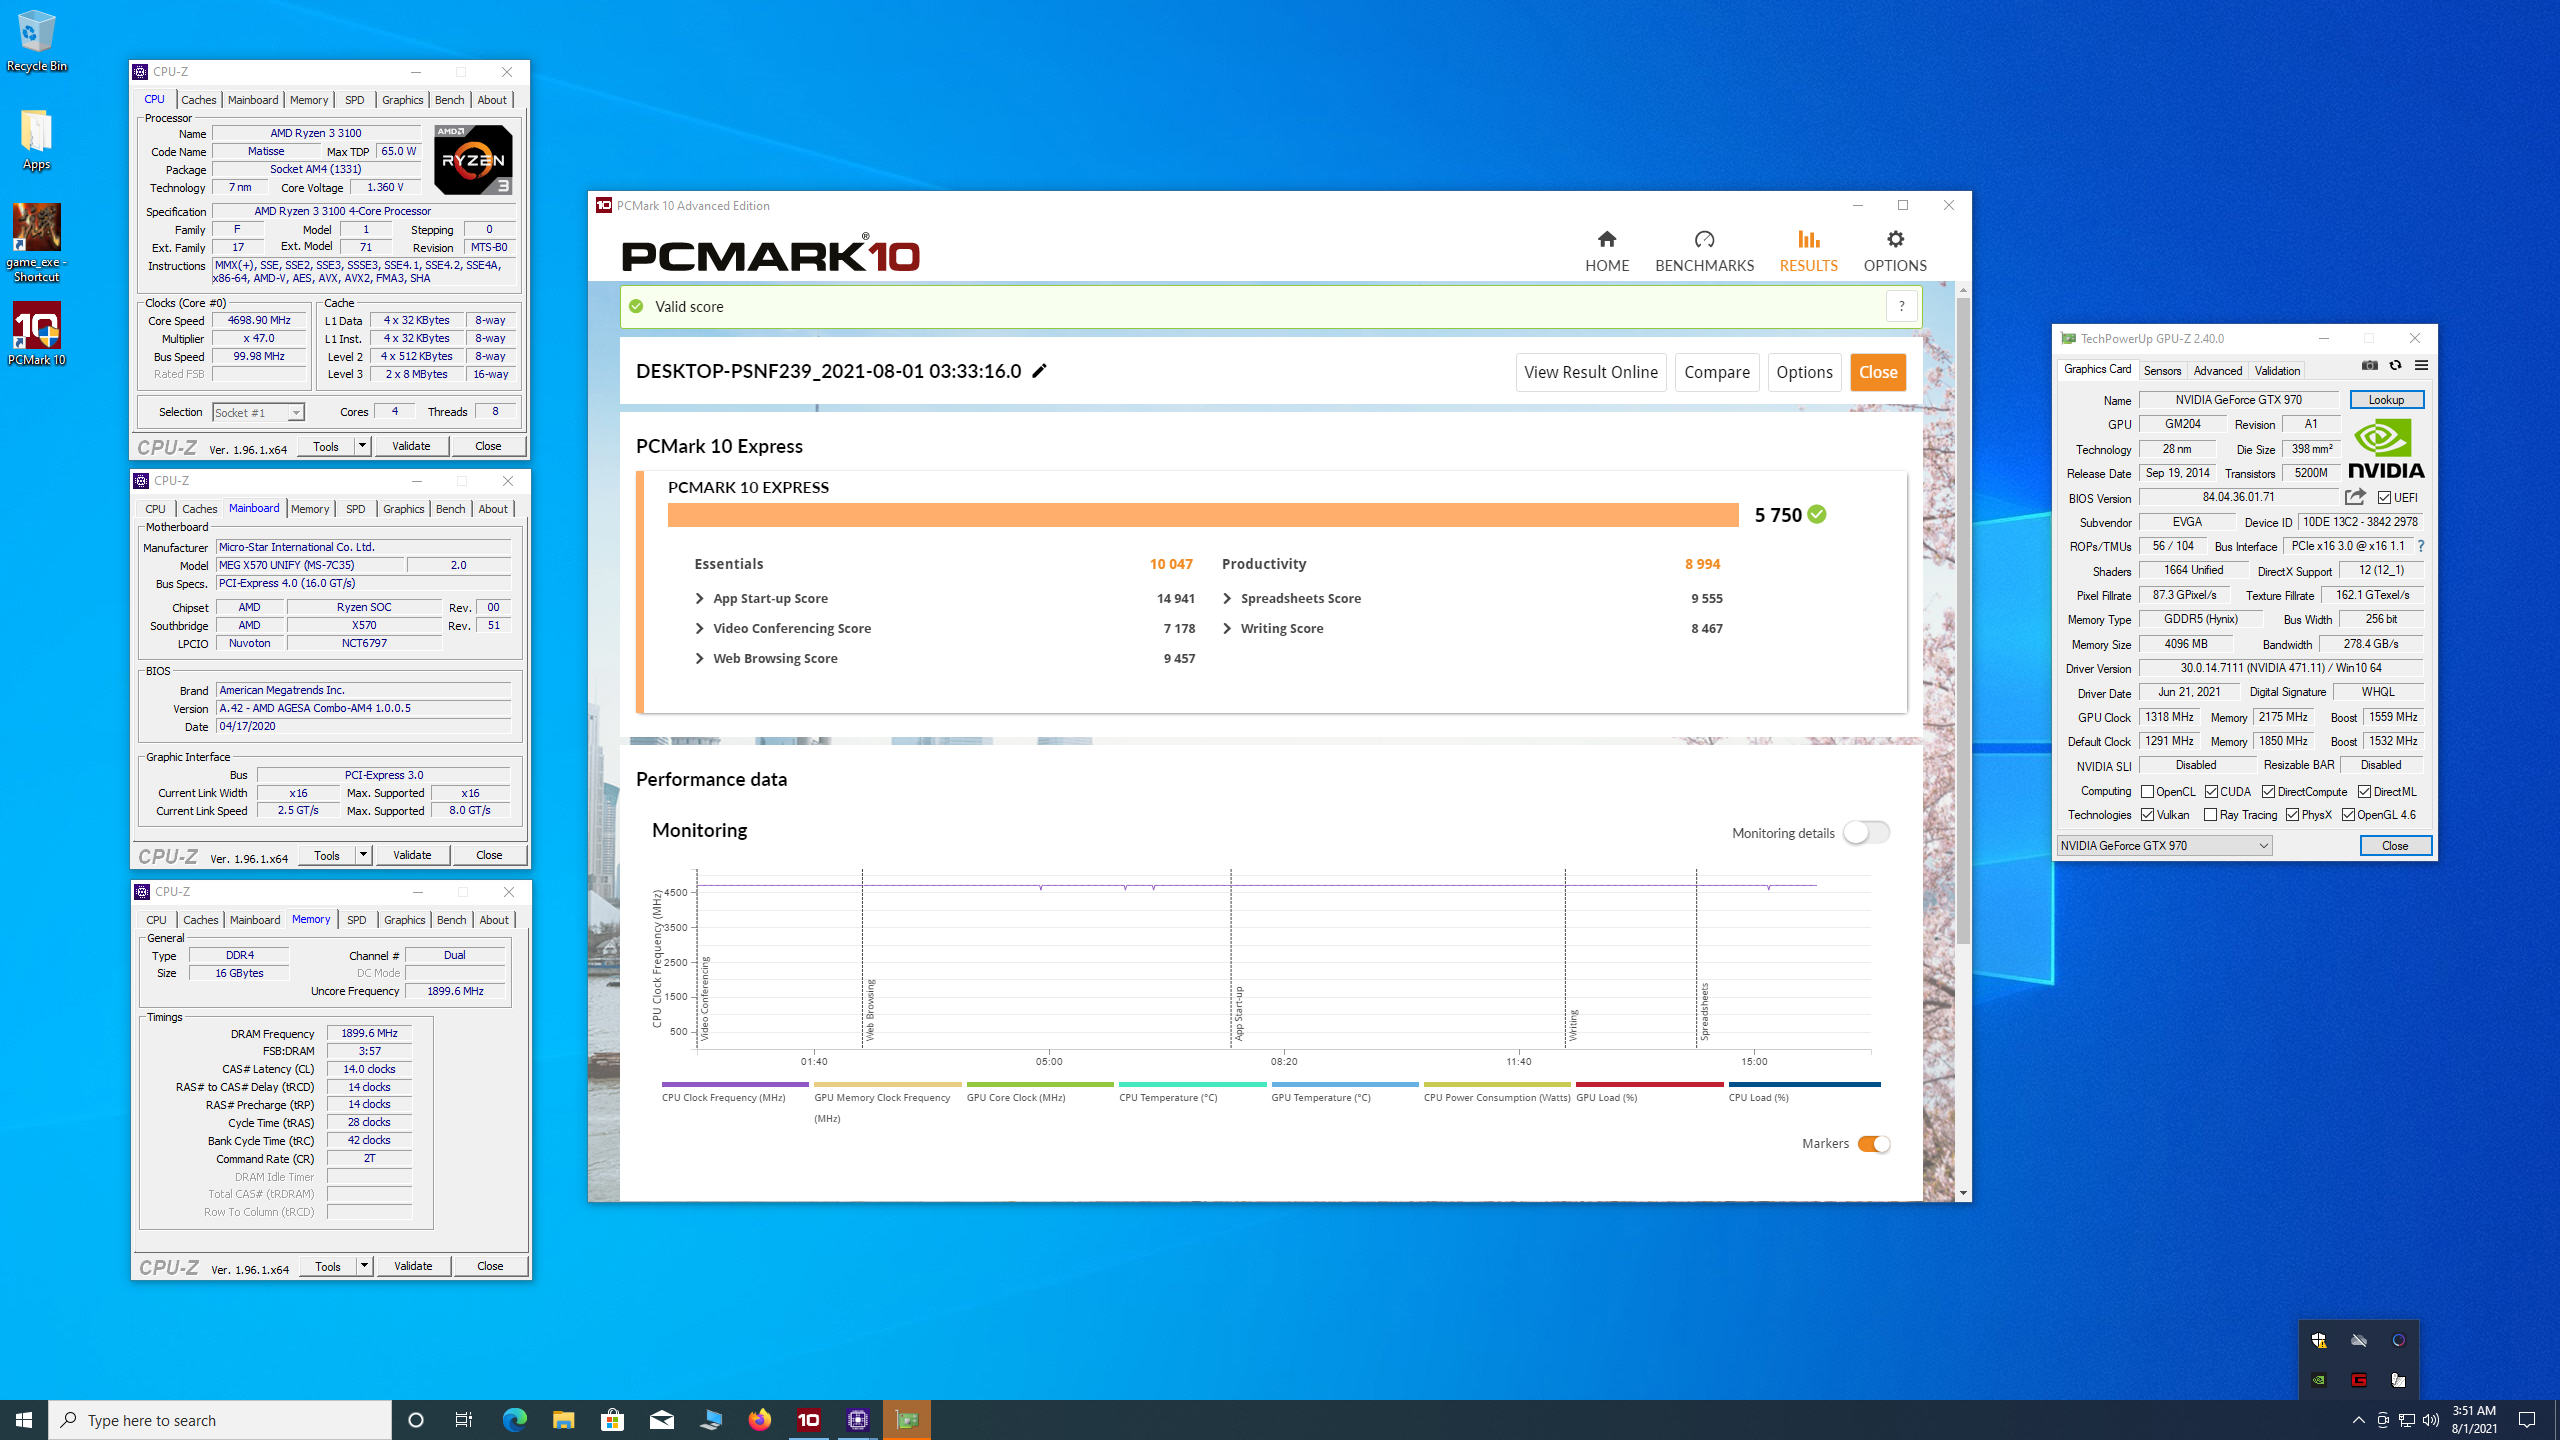Click Validate in the Mainboard CPU-Z window
Screen dimensions: 2560x1440
tap(412, 855)
